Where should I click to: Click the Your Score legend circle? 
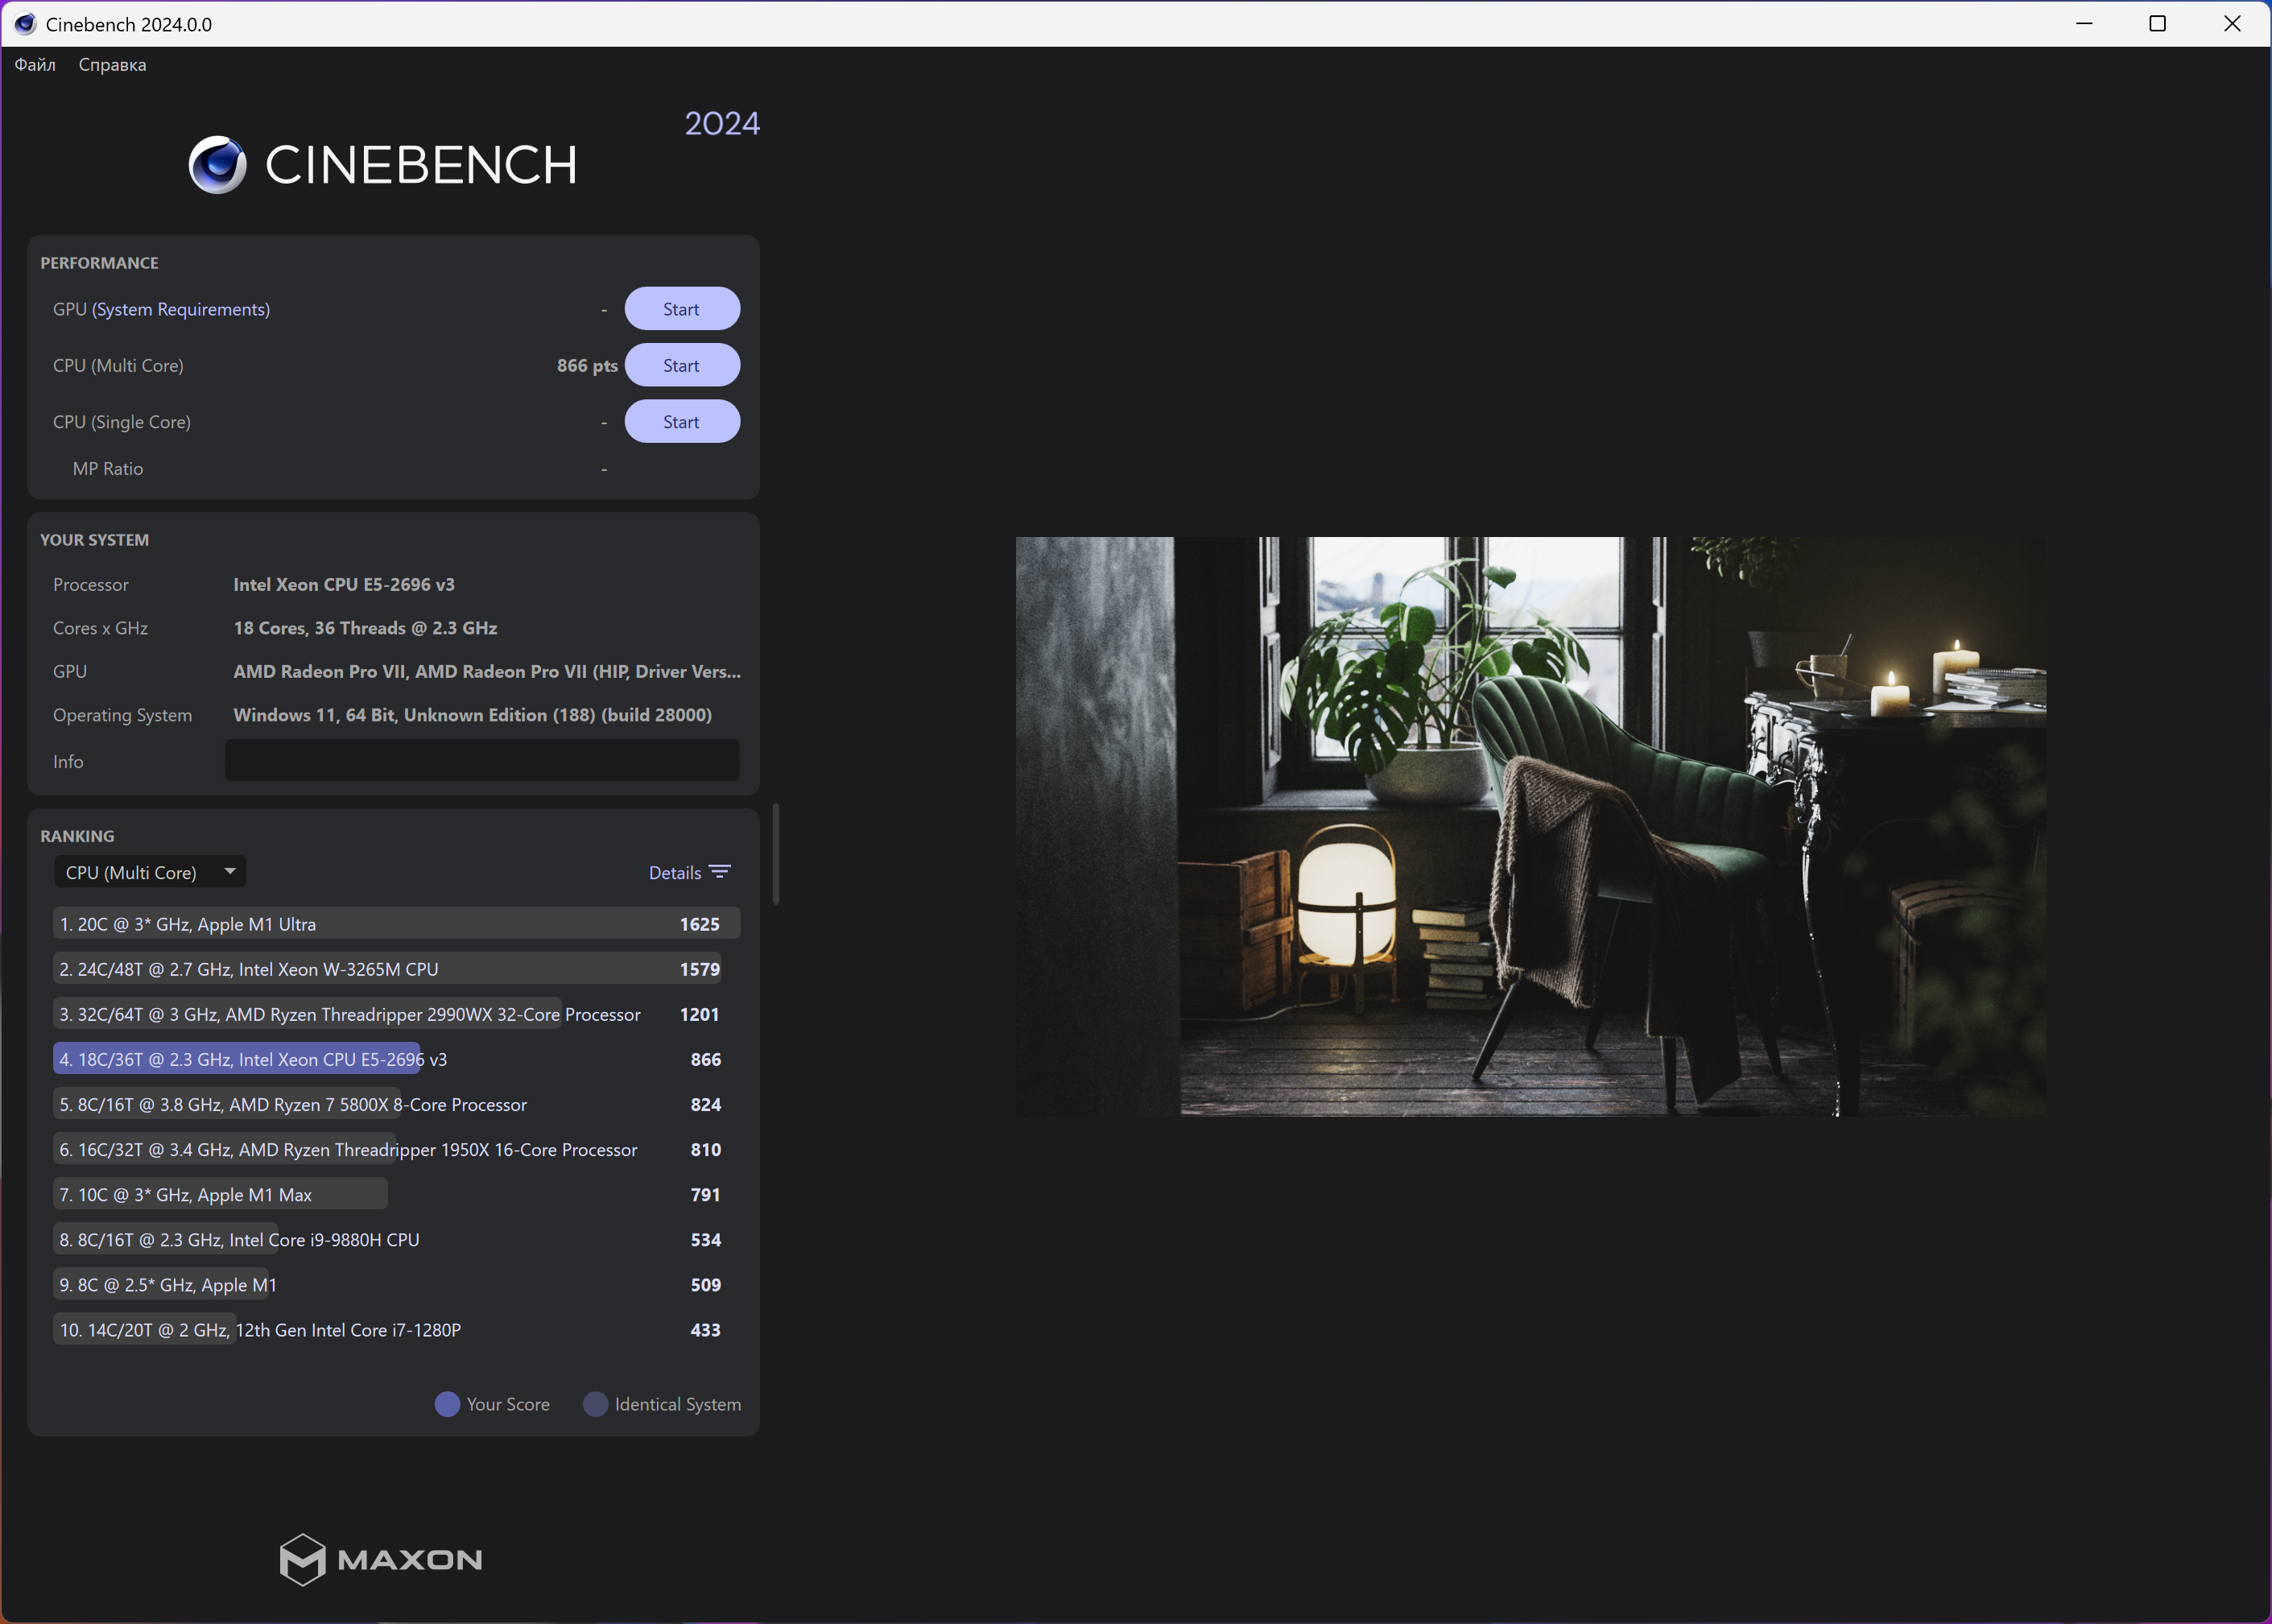click(x=447, y=1404)
